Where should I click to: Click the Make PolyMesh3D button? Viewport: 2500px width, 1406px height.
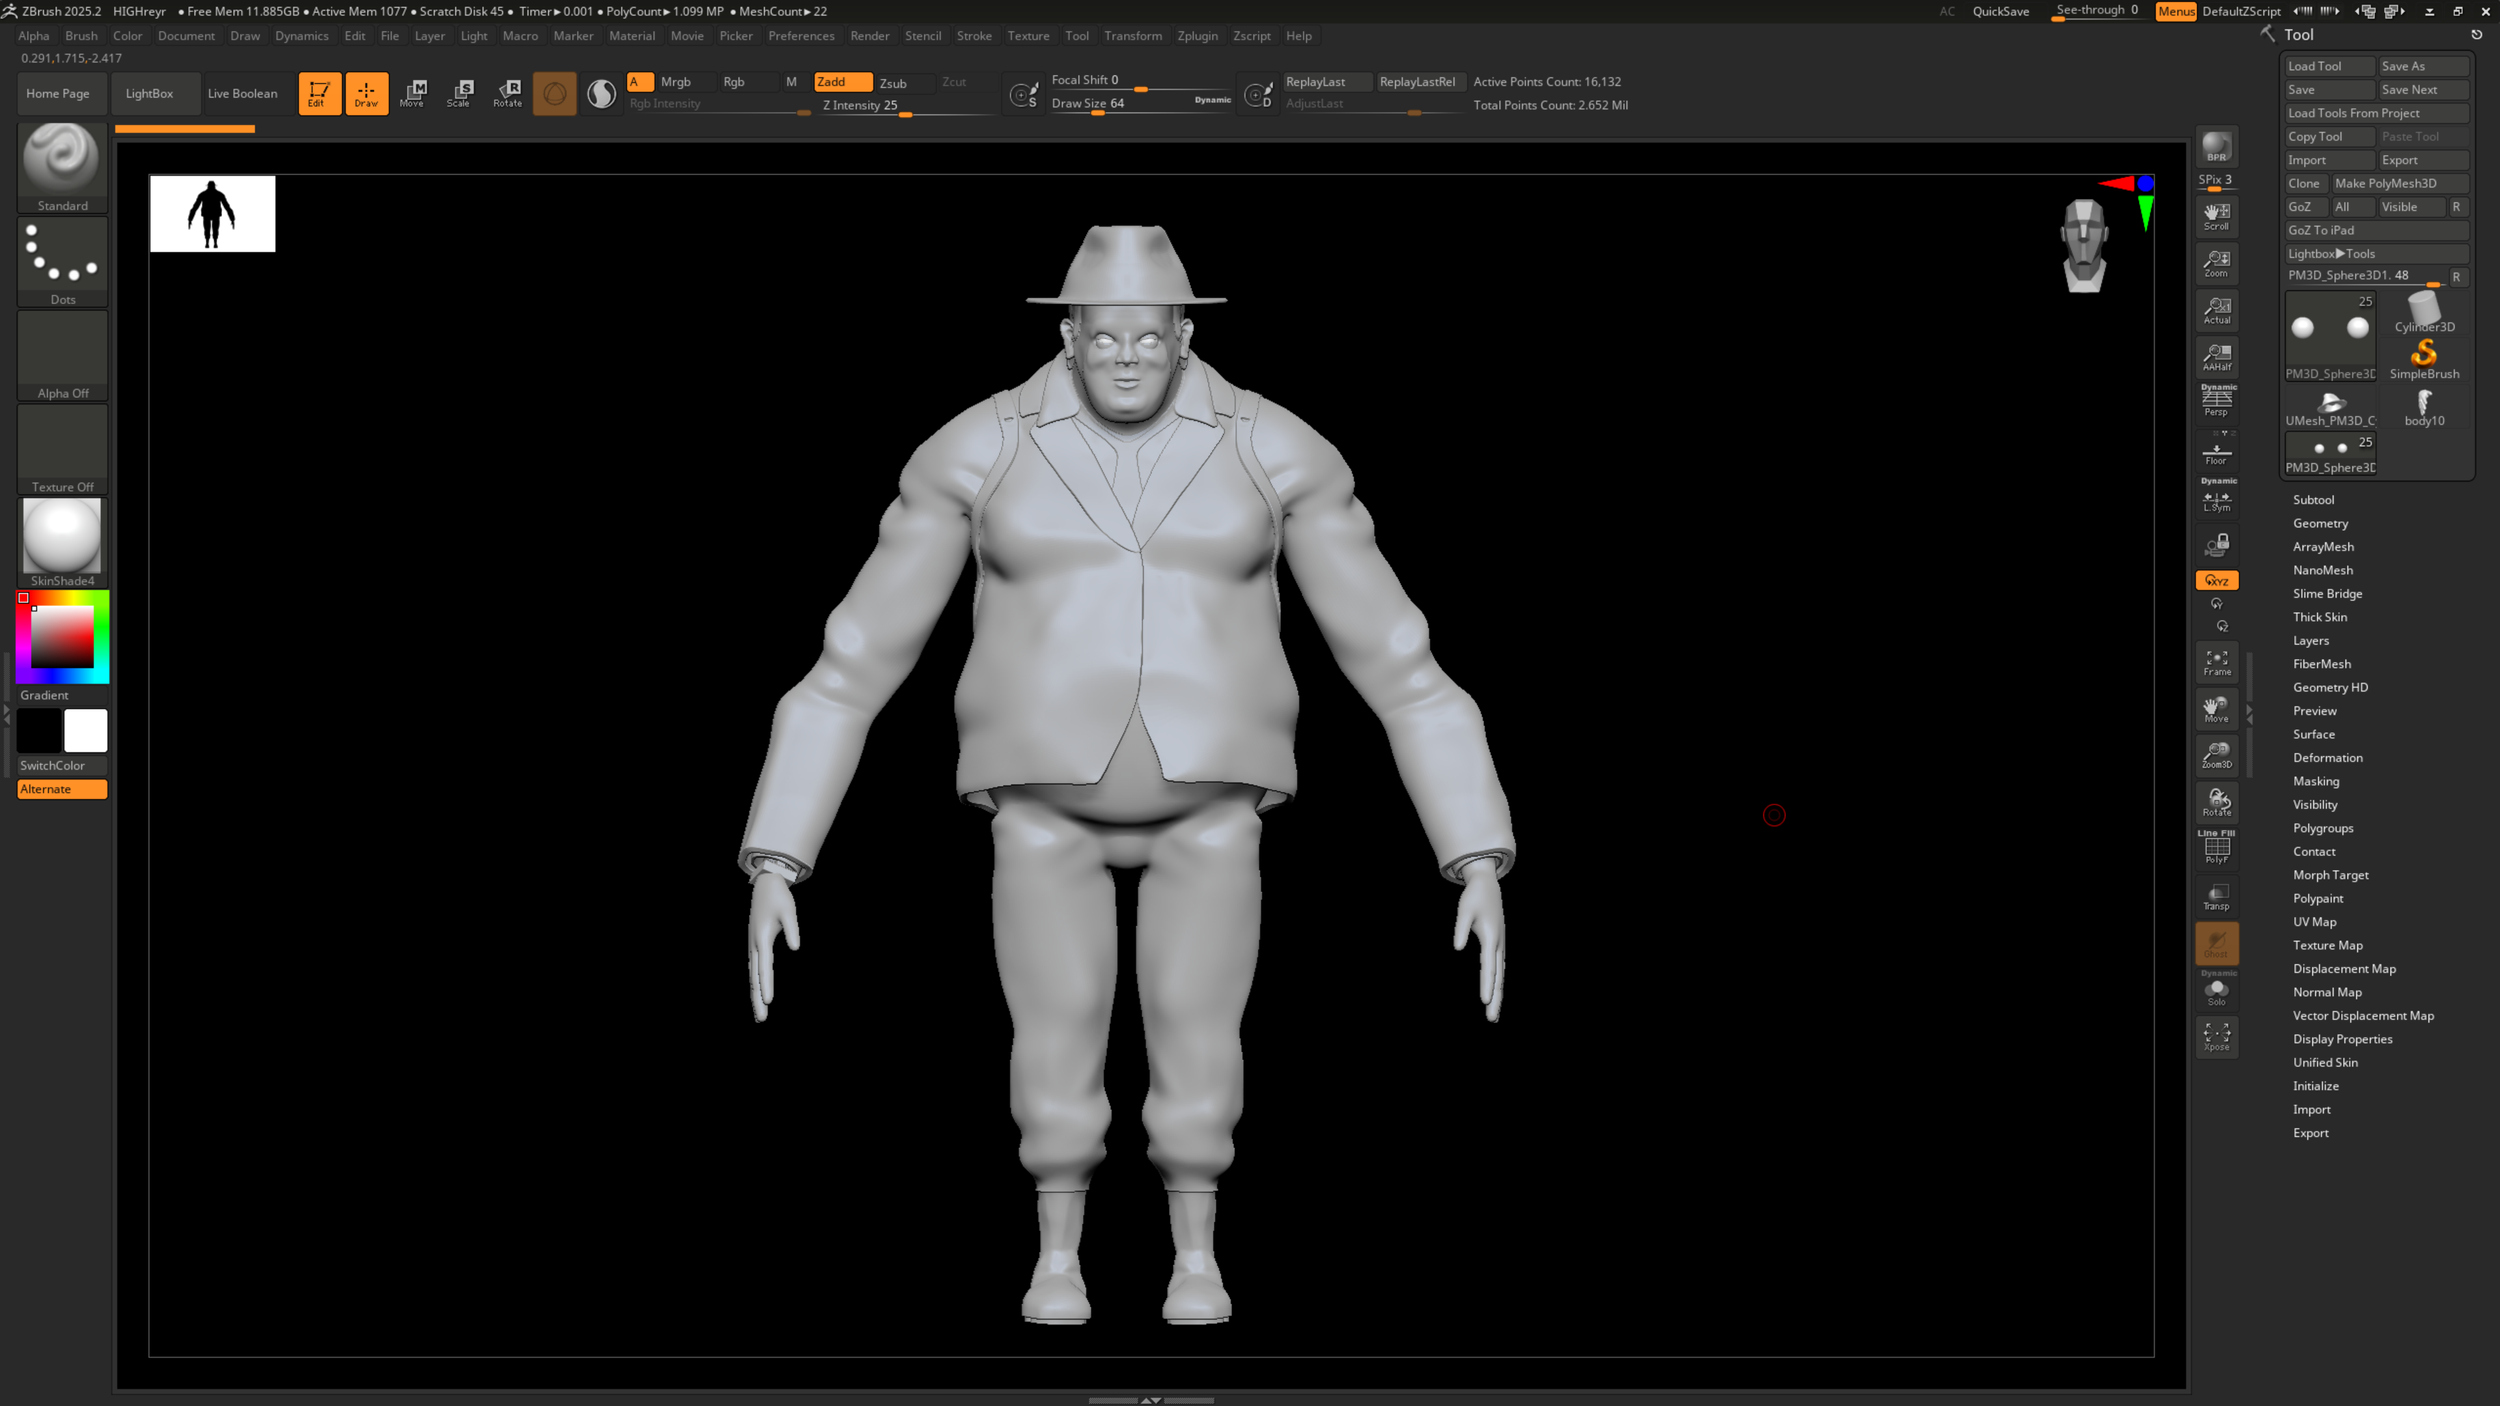[x=2398, y=183]
